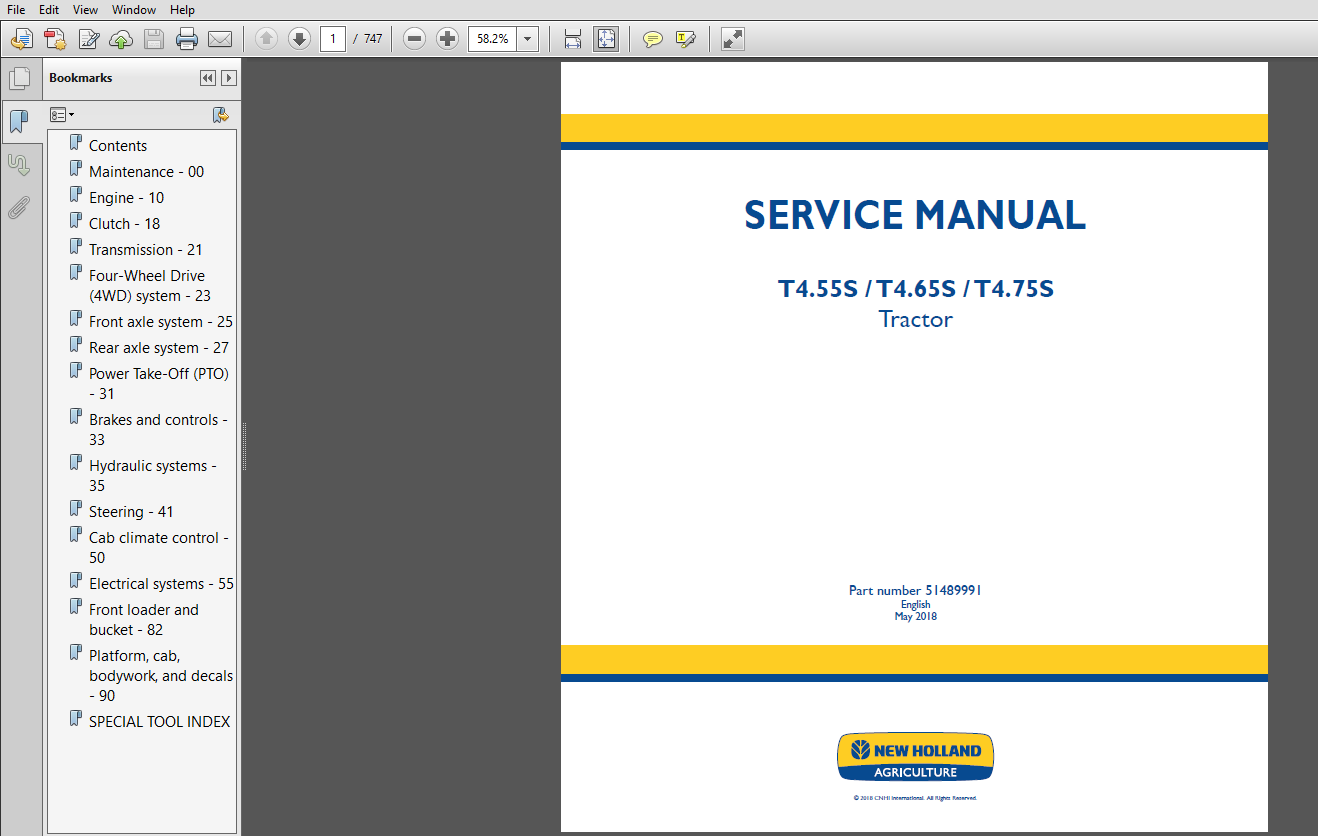Open the Page Thumbnails panel icon
The height and width of the screenshot is (836, 1318).
[18, 79]
